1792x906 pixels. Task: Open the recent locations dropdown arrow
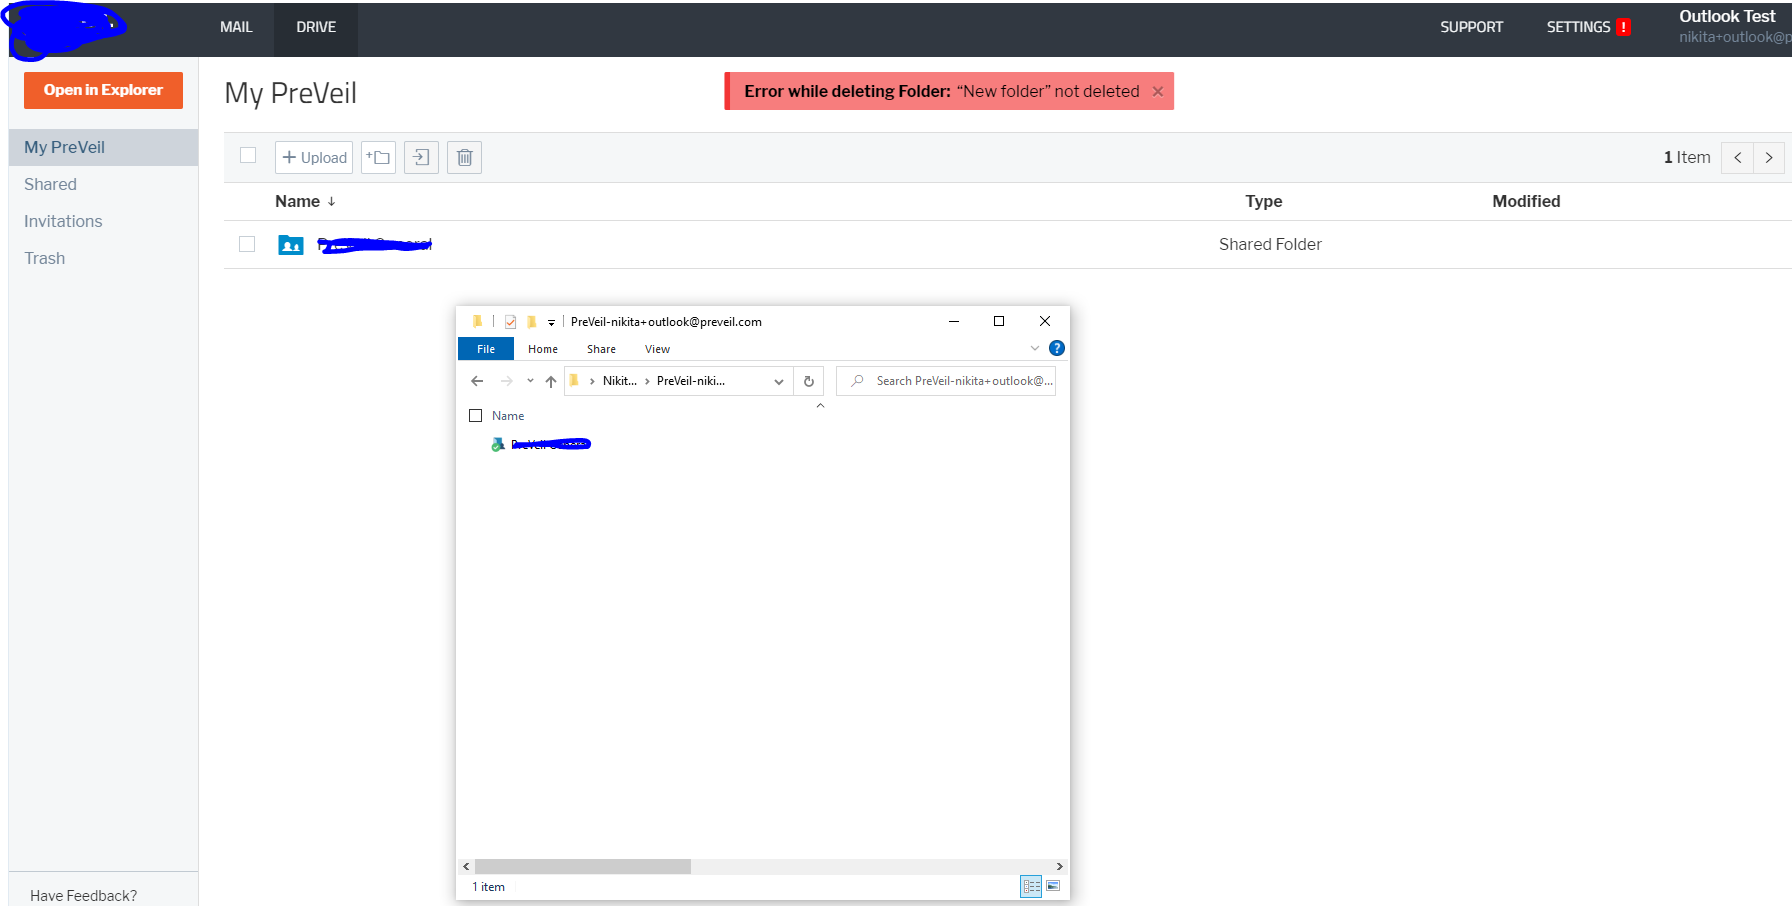[x=530, y=381]
